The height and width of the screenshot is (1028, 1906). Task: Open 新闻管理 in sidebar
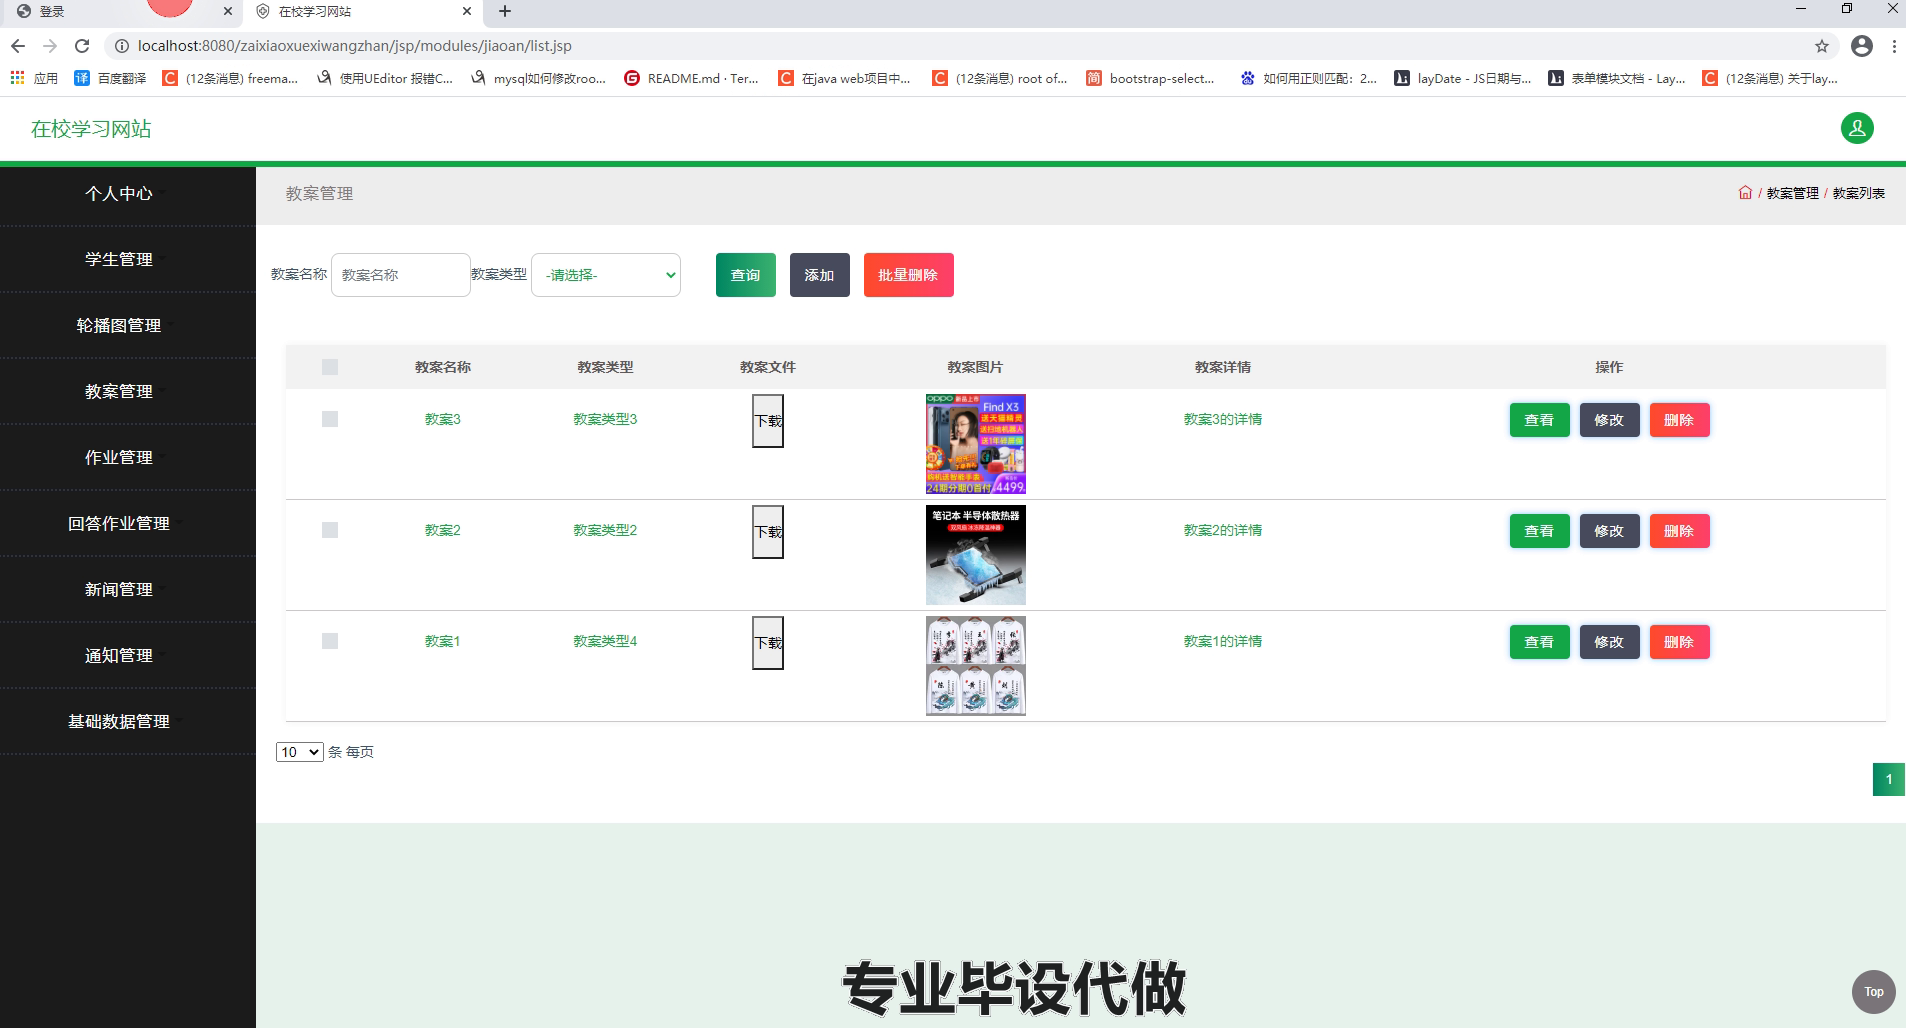point(119,590)
